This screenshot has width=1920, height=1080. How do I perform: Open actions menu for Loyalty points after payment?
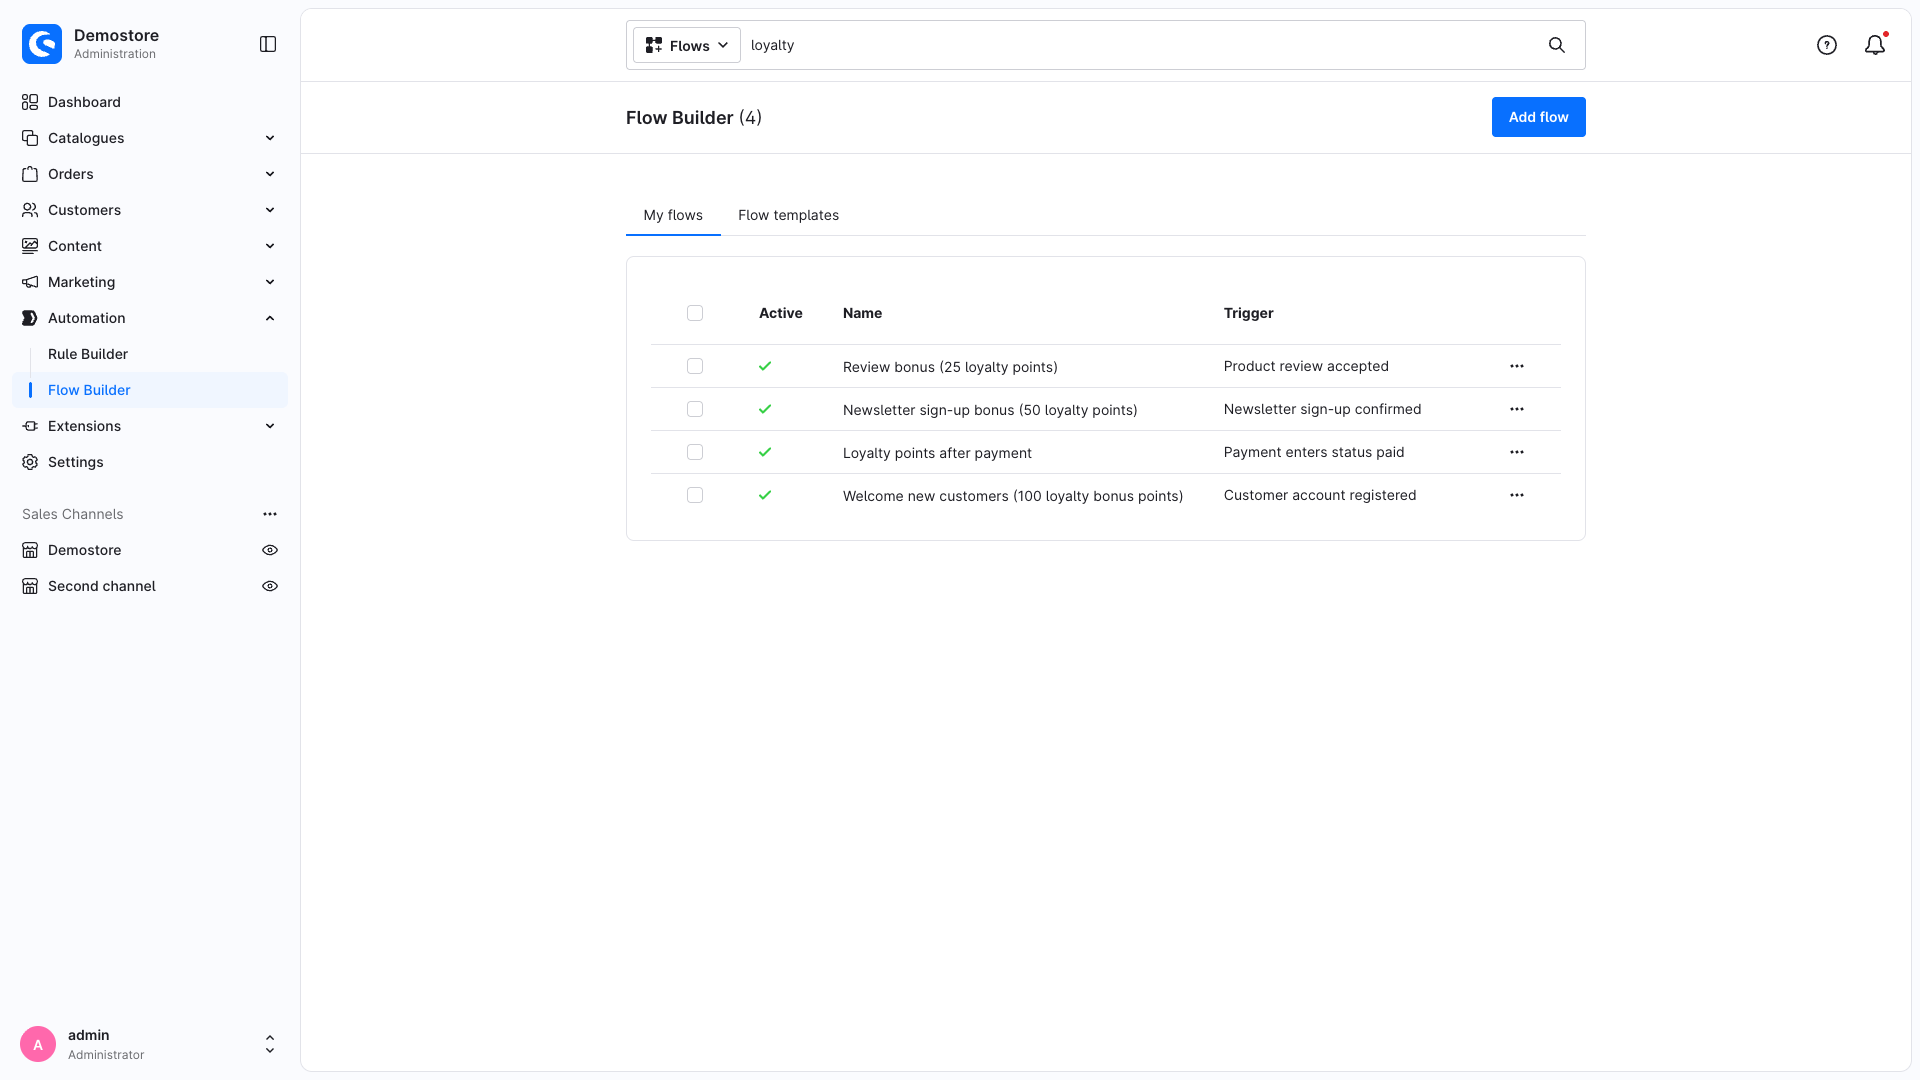pos(1517,452)
